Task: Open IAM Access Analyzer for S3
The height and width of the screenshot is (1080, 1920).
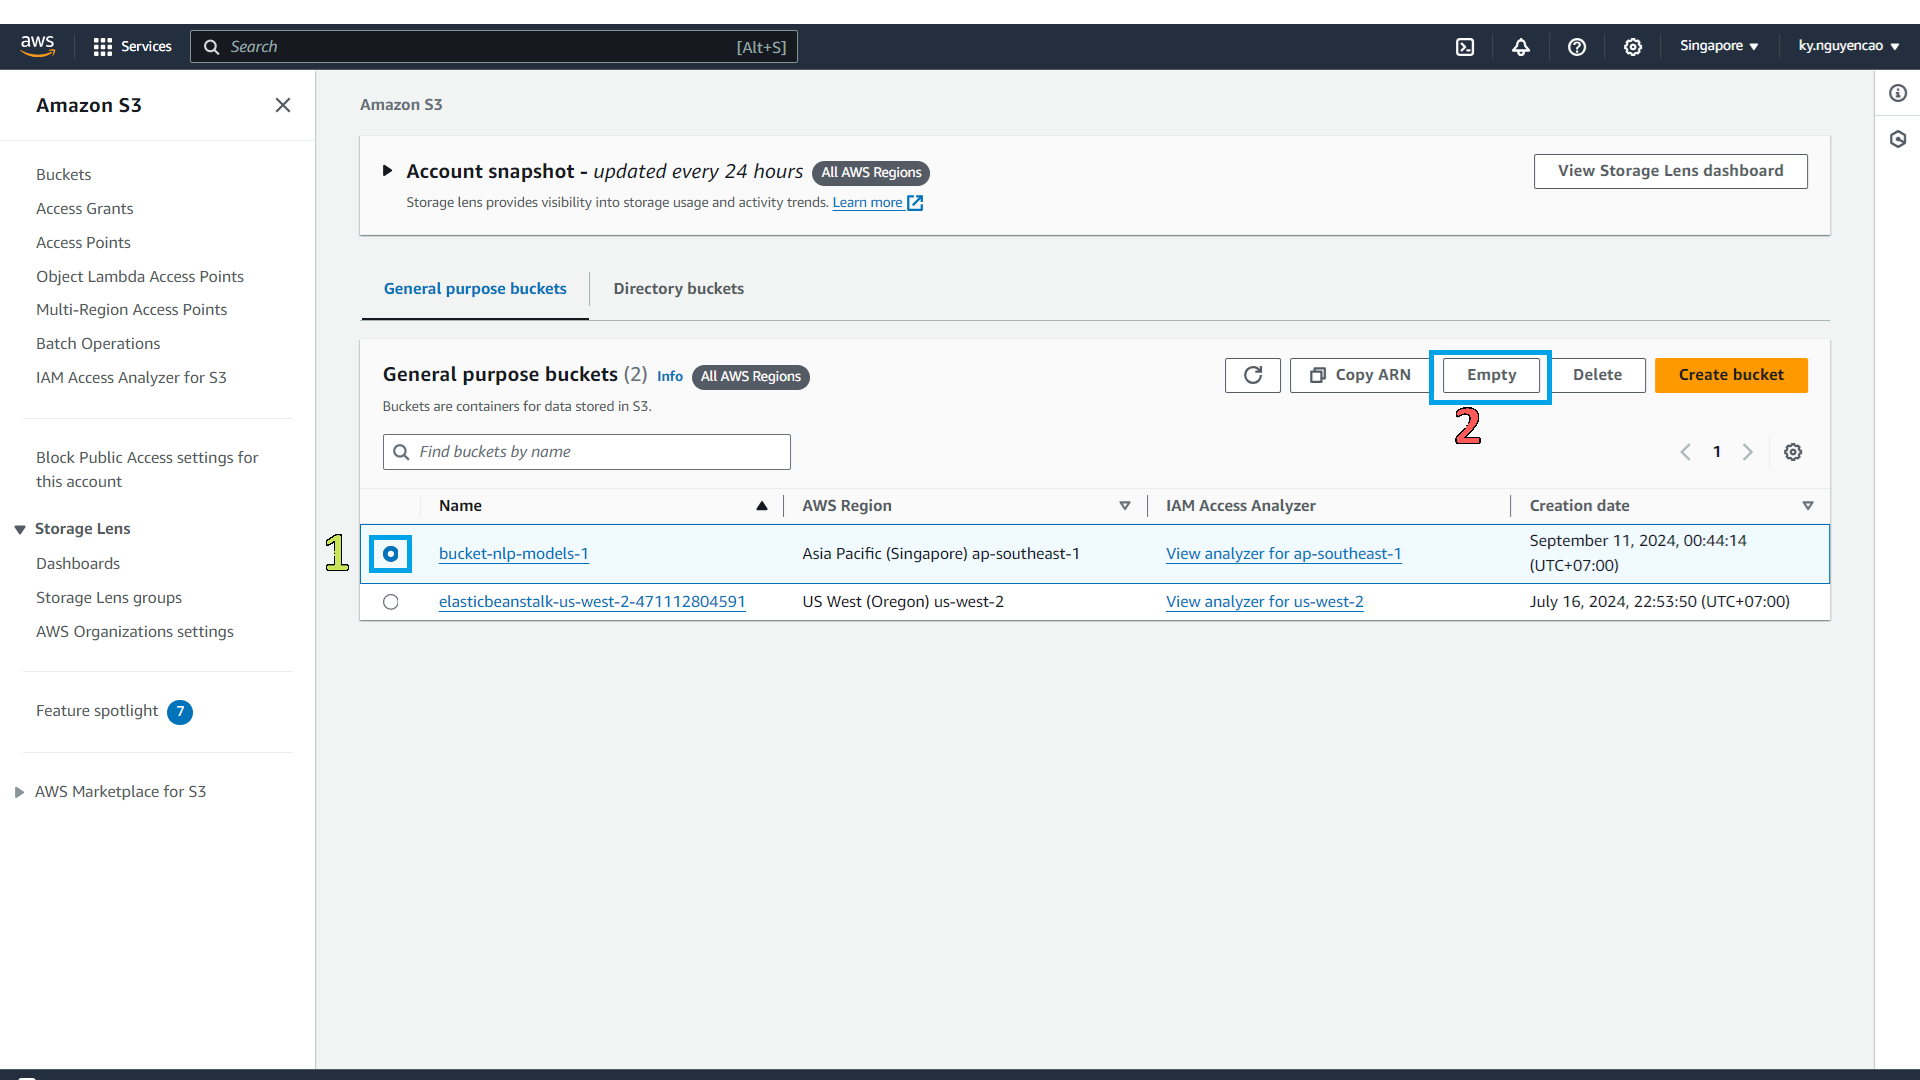Action: (x=132, y=378)
